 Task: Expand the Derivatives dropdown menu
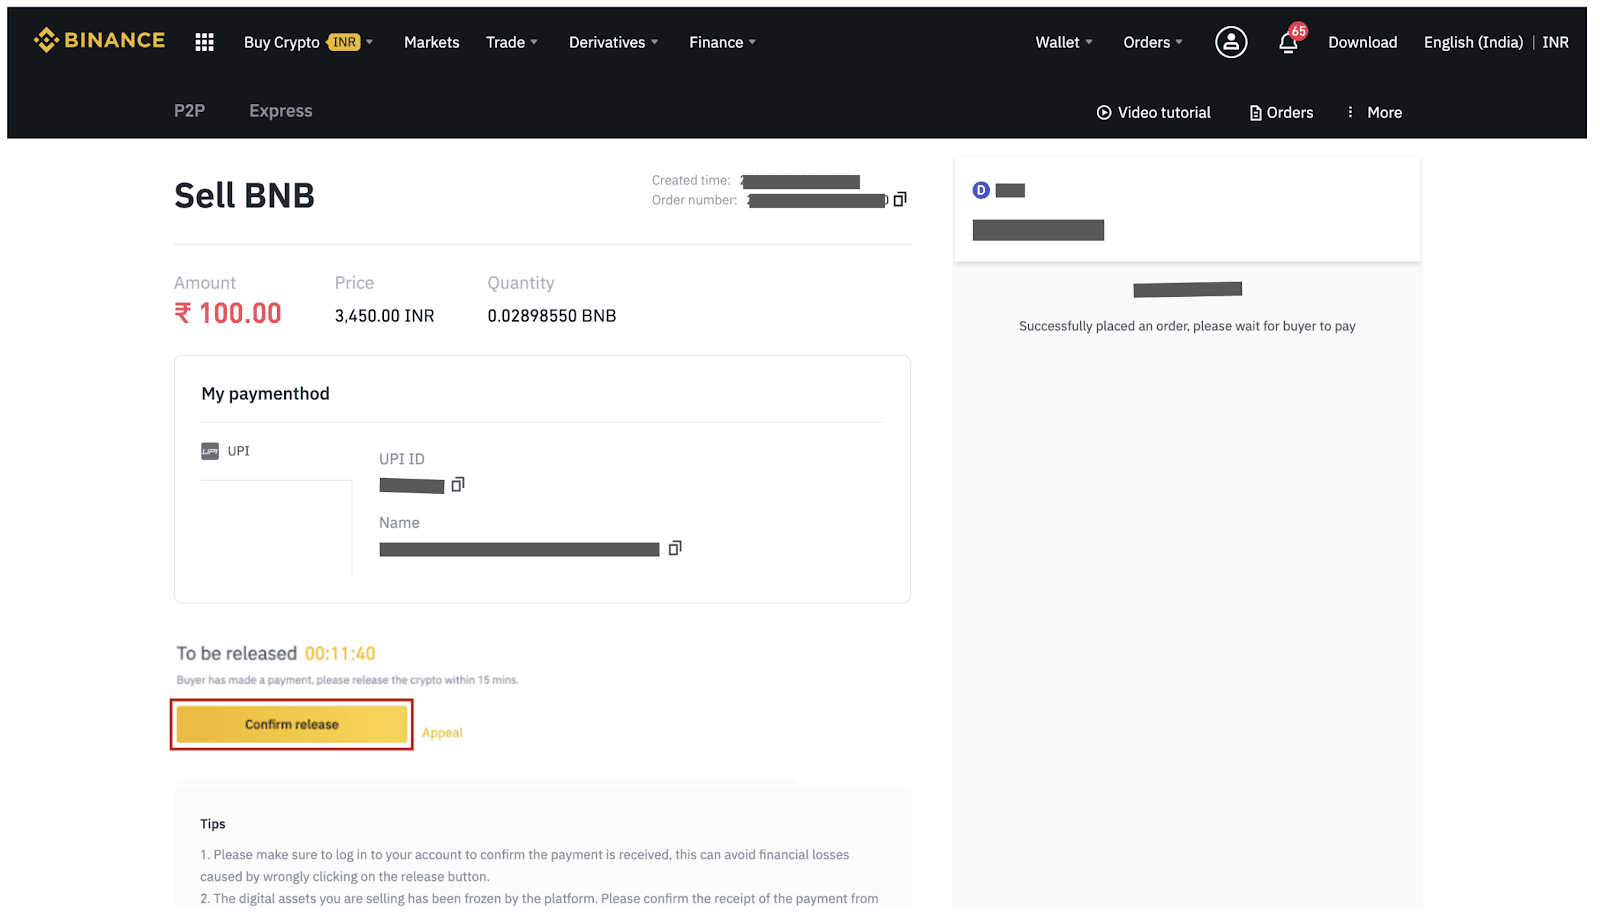coord(614,42)
